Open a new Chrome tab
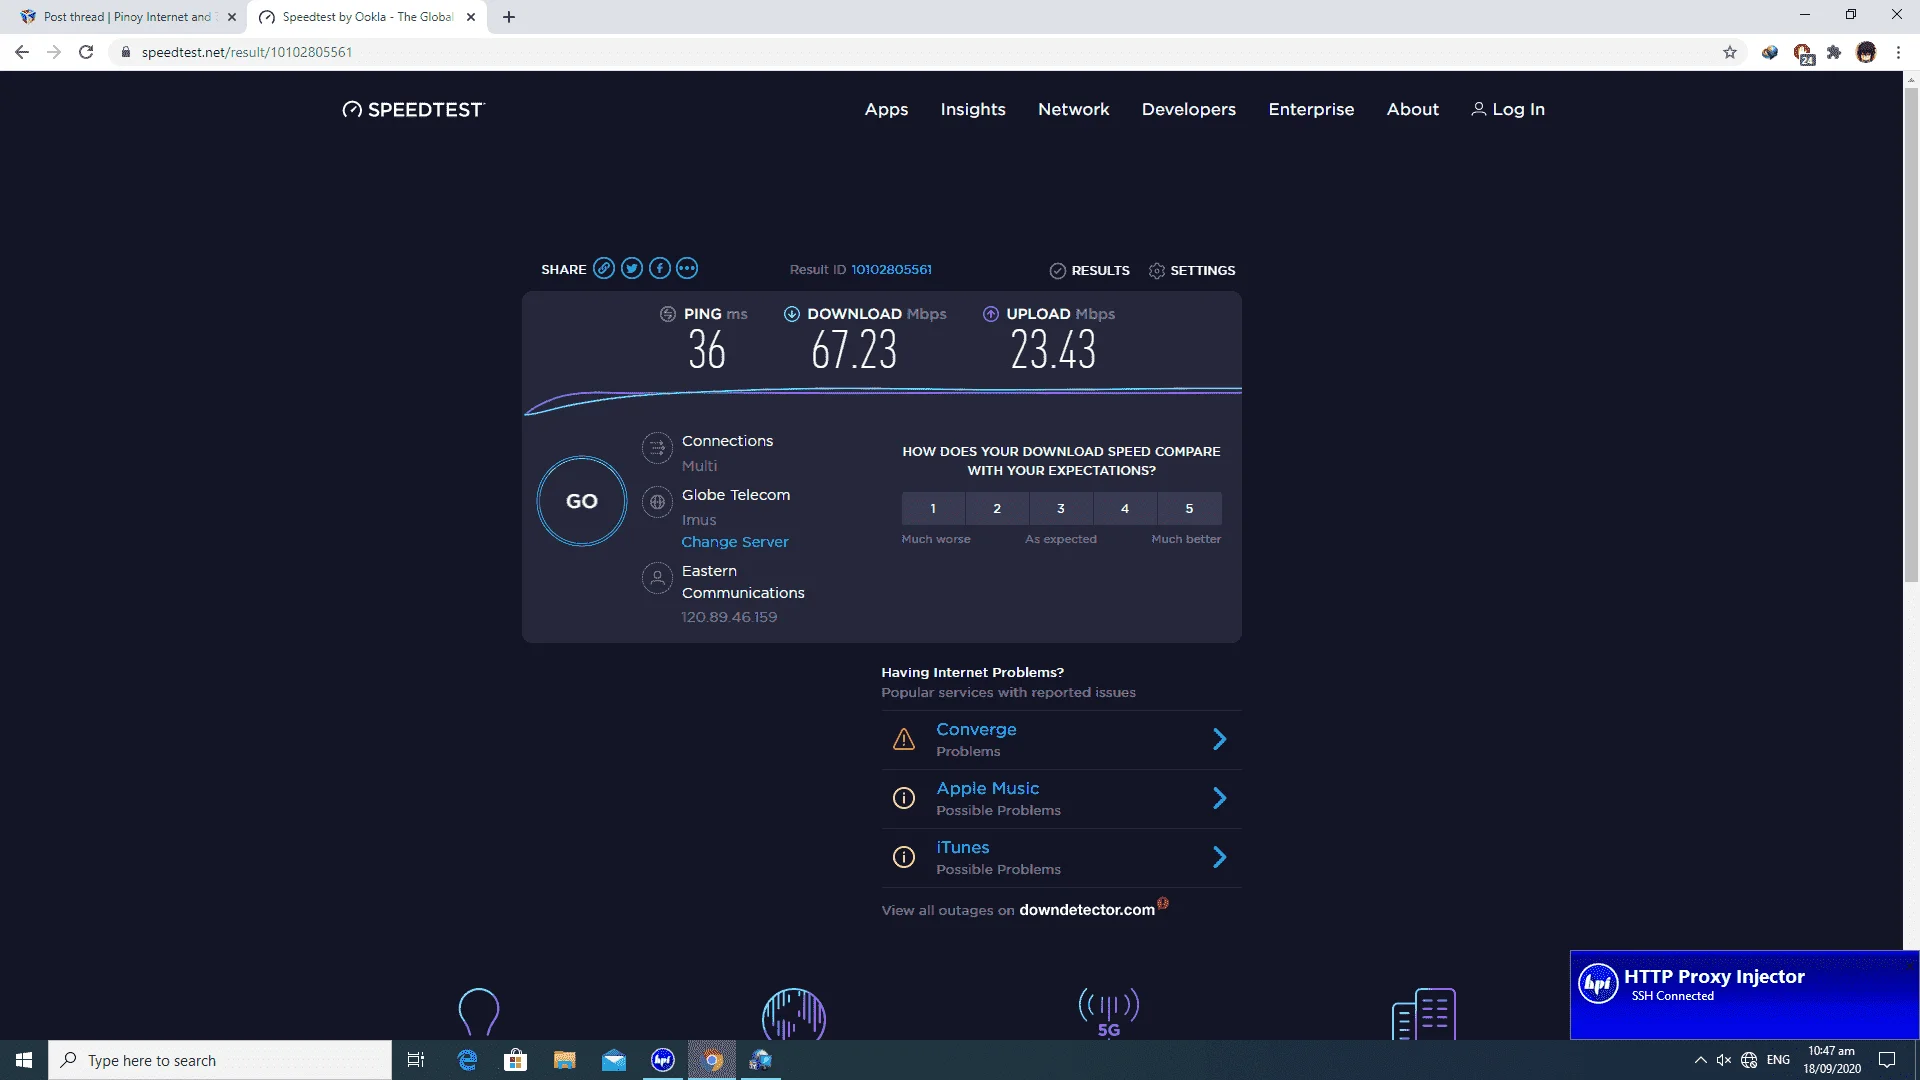 click(x=509, y=17)
